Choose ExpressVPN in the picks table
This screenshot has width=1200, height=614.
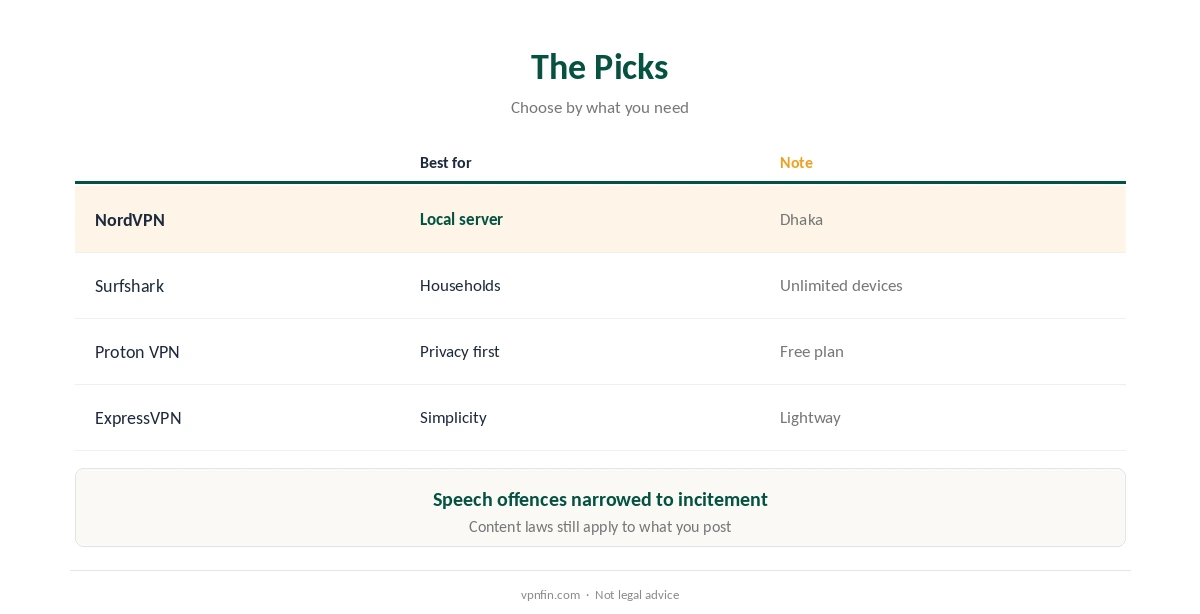click(x=138, y=418)
